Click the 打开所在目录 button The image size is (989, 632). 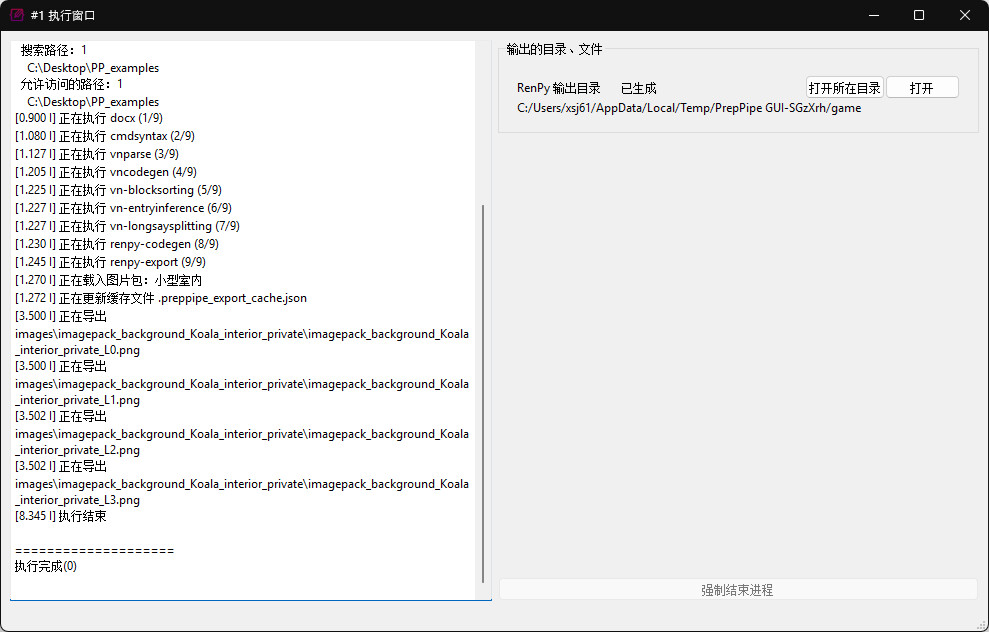tap(844, 88)
